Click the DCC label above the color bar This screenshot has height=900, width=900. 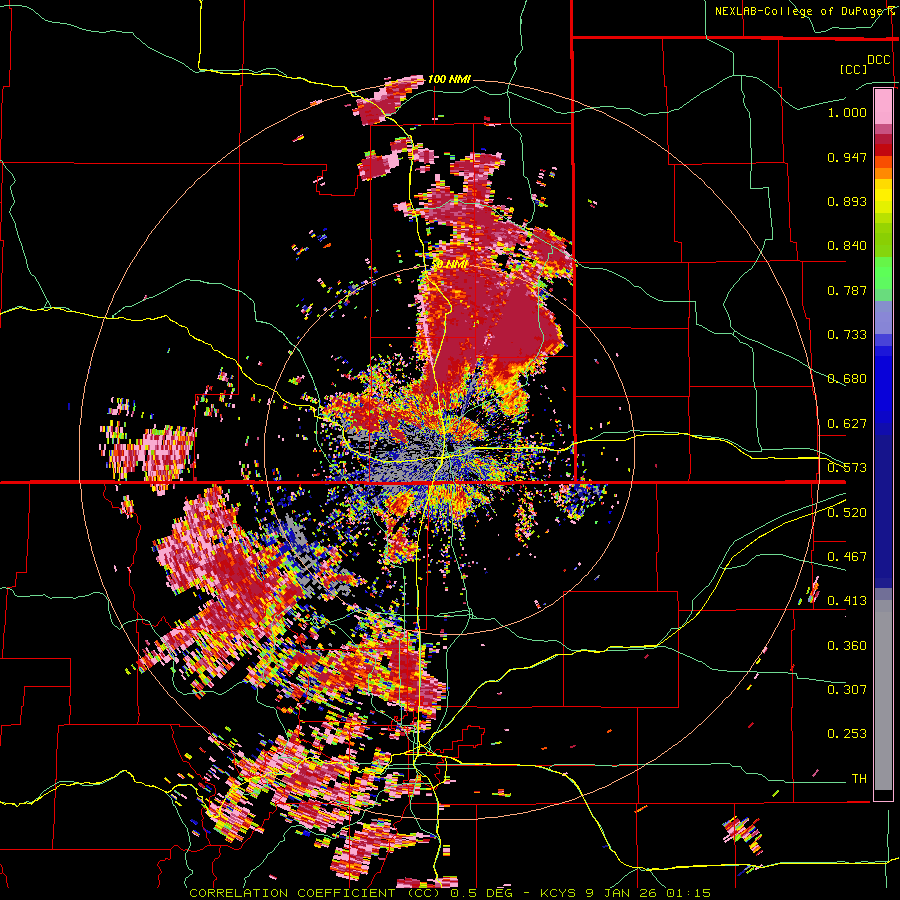[x=878, y=60]
